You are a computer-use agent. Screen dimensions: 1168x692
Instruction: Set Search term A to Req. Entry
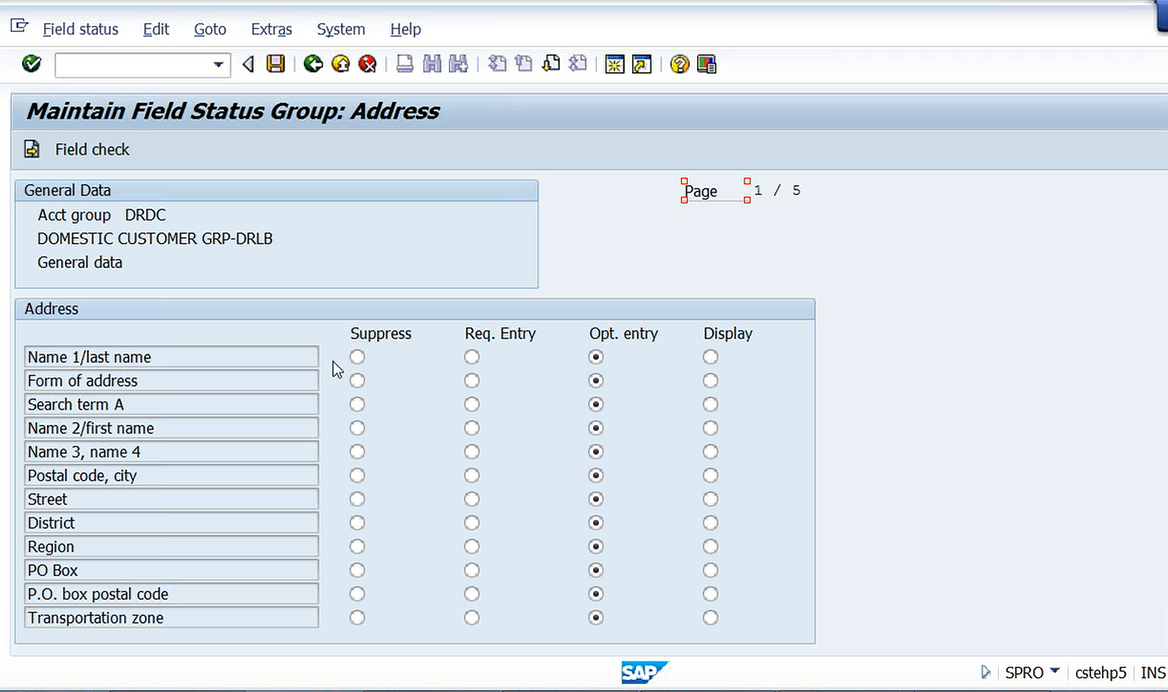472,404
